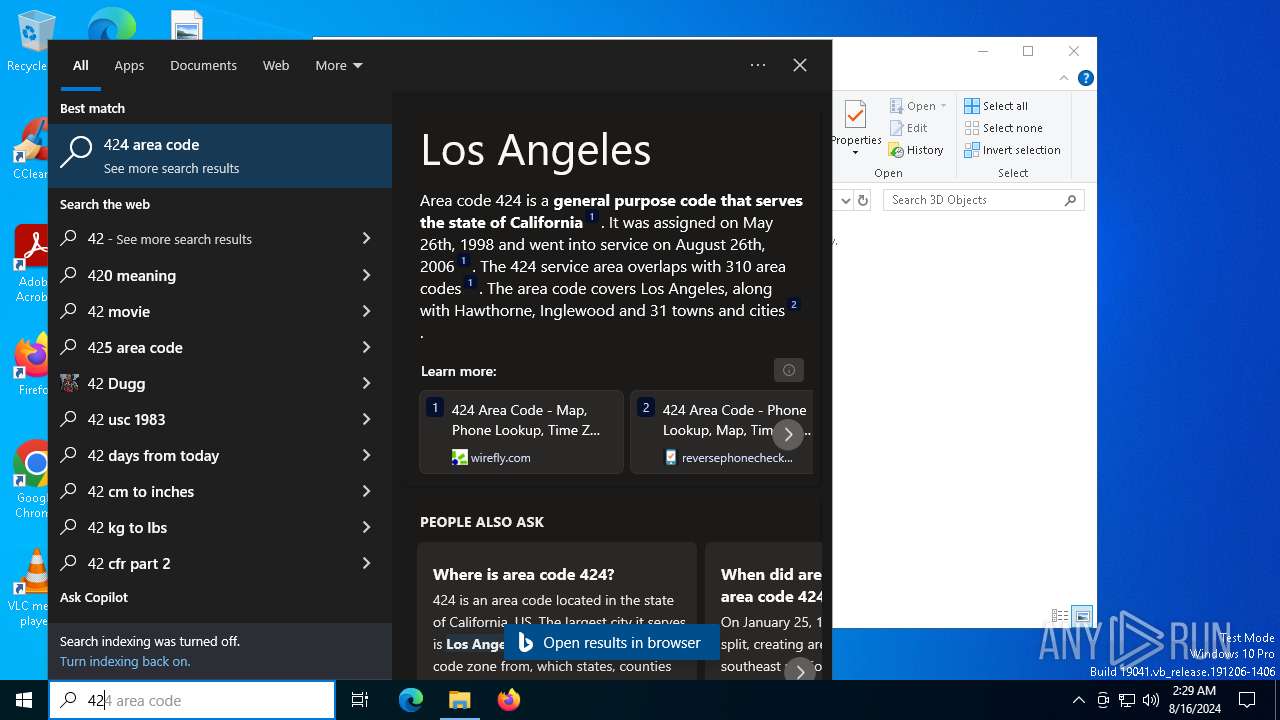The width and height of the screenshot is (1280, 720).
Task: Click 'Turn indexing back on' link
Action: point(125,661)
